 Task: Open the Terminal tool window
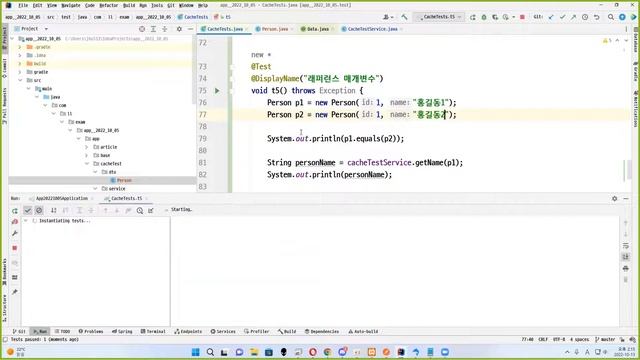(153, 331)
